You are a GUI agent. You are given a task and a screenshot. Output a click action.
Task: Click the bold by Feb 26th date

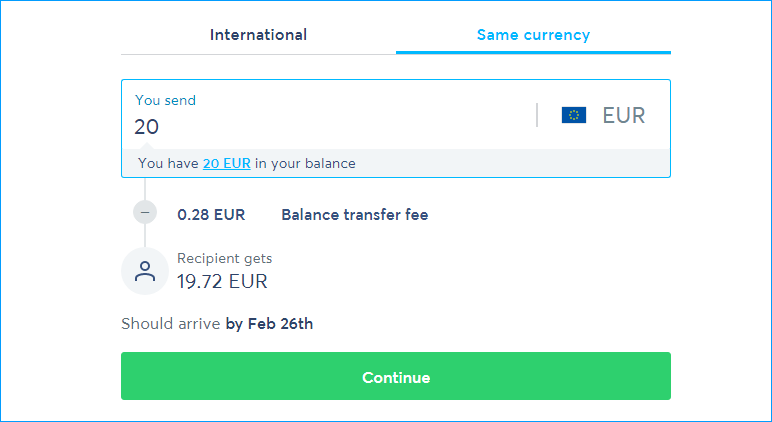(269, 323)
